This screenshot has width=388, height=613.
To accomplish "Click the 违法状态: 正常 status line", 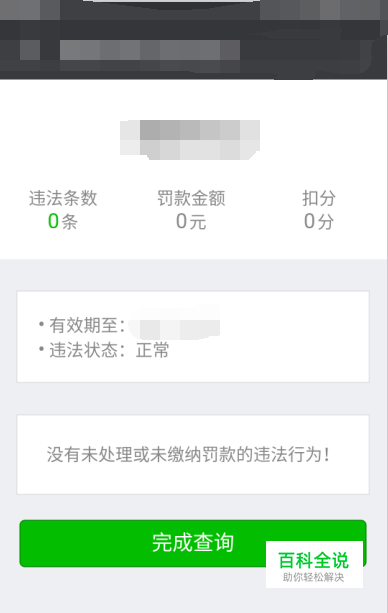I will (104, 350).
